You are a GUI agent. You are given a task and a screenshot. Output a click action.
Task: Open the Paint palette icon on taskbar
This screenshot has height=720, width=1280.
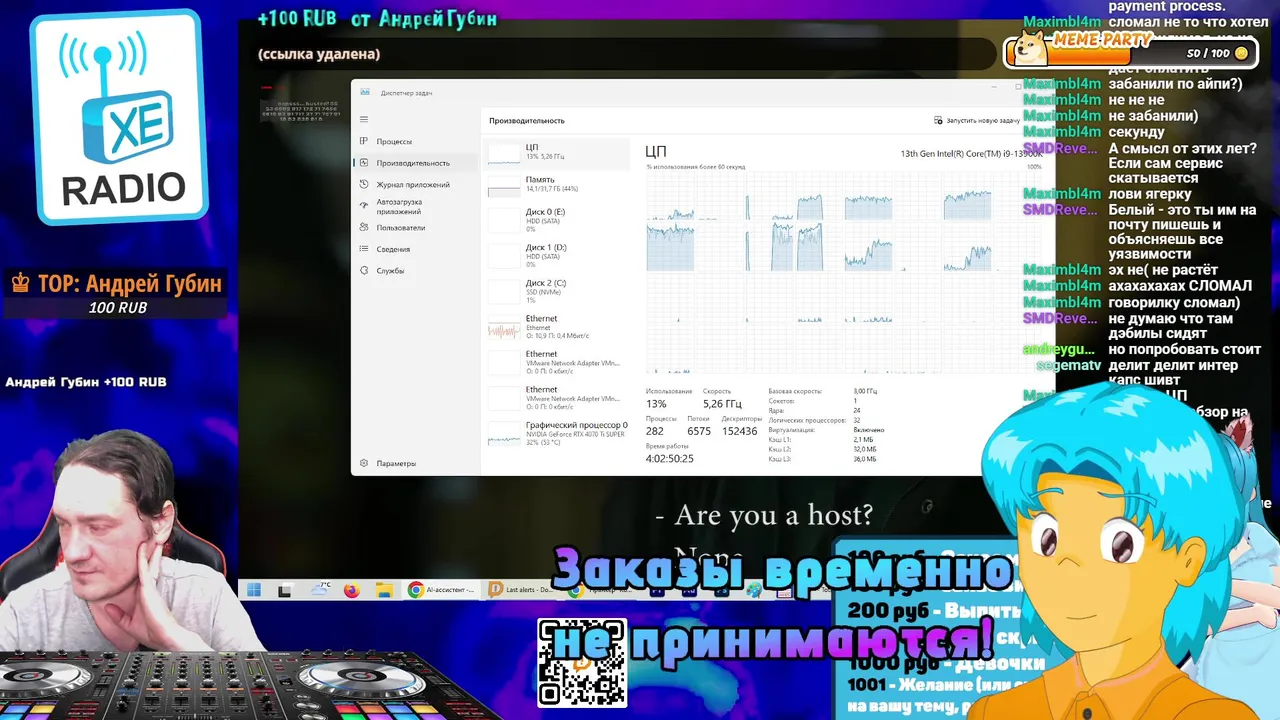754,590
